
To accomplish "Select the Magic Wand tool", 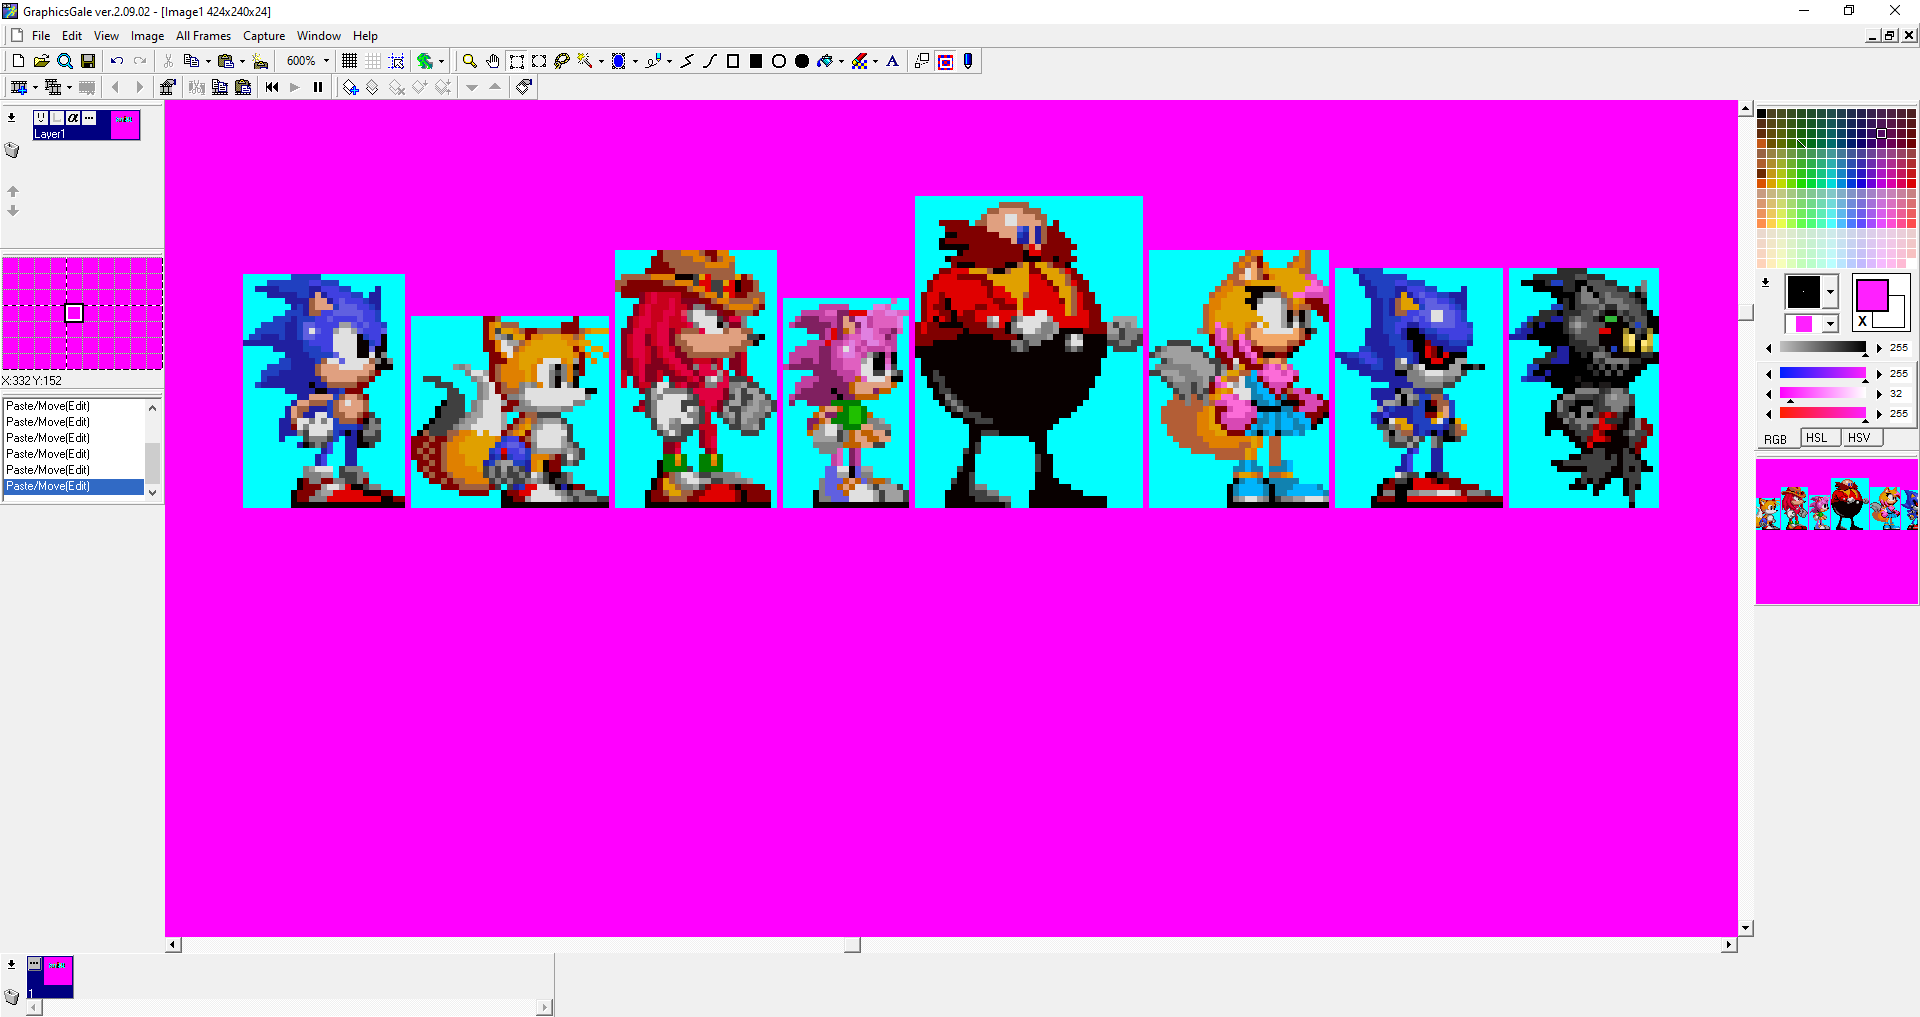I will (x=585, y=61).
